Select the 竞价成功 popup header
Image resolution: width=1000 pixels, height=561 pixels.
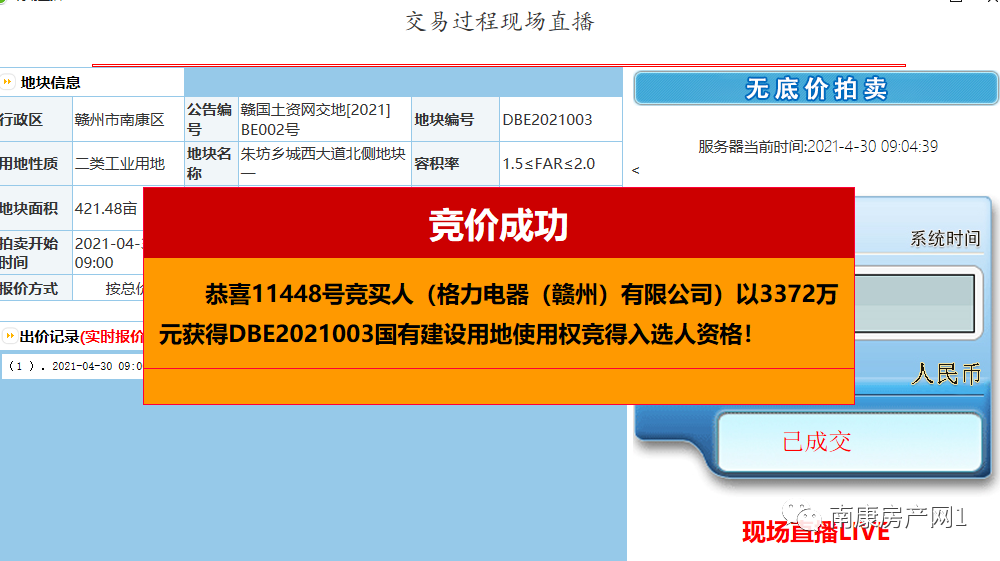click(x=498, y=225)
